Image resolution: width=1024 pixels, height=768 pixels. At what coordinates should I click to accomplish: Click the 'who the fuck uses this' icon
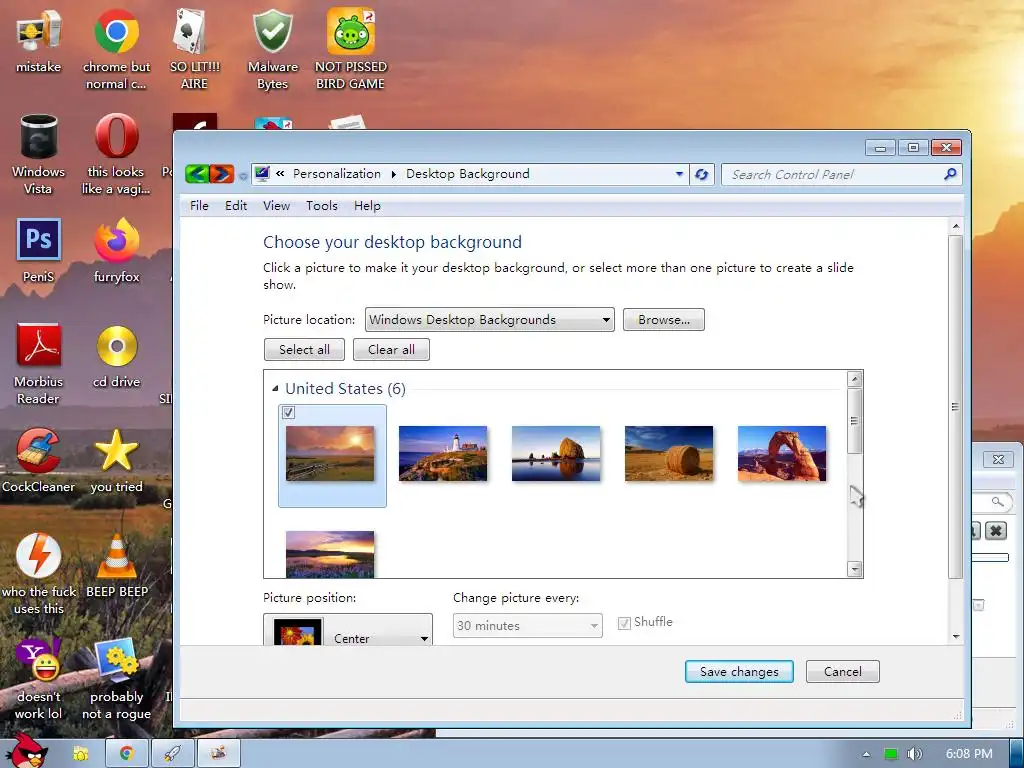click(x=39, y=575)
